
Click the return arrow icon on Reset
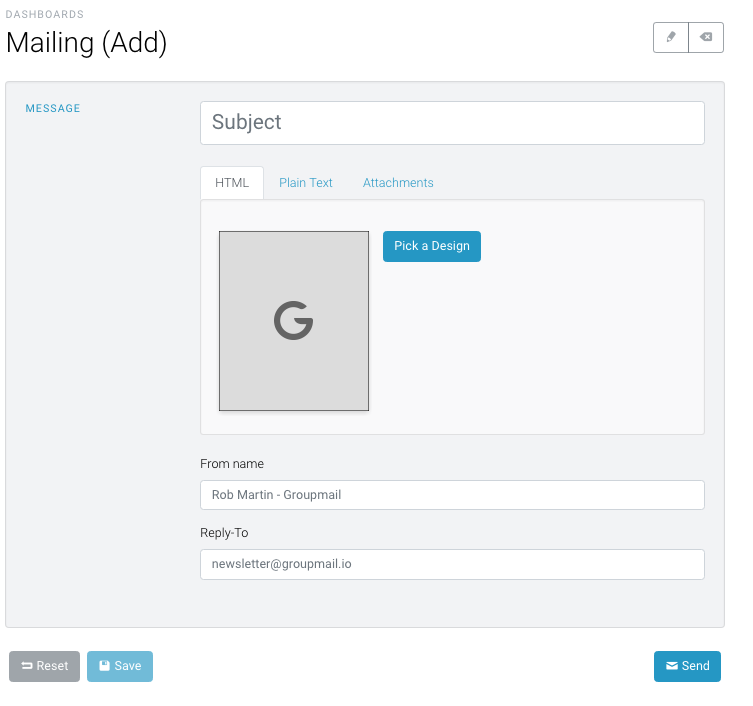click(27, 666)
